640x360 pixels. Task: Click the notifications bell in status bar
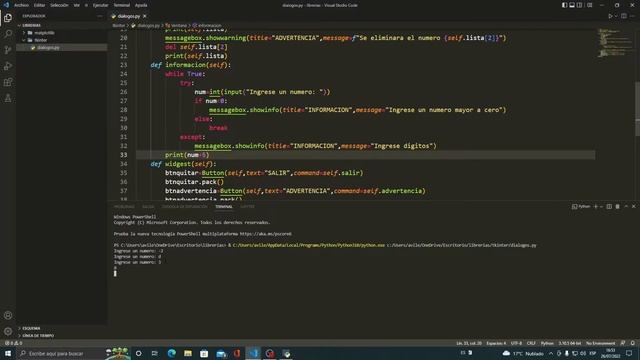(x=633, y=343)
